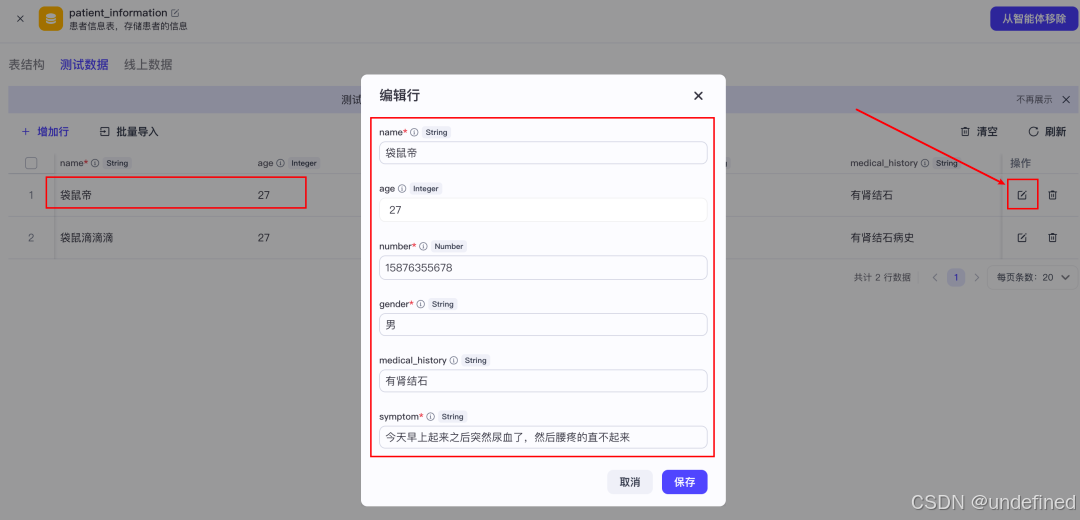Click the medical_history input in dialog

543,381
